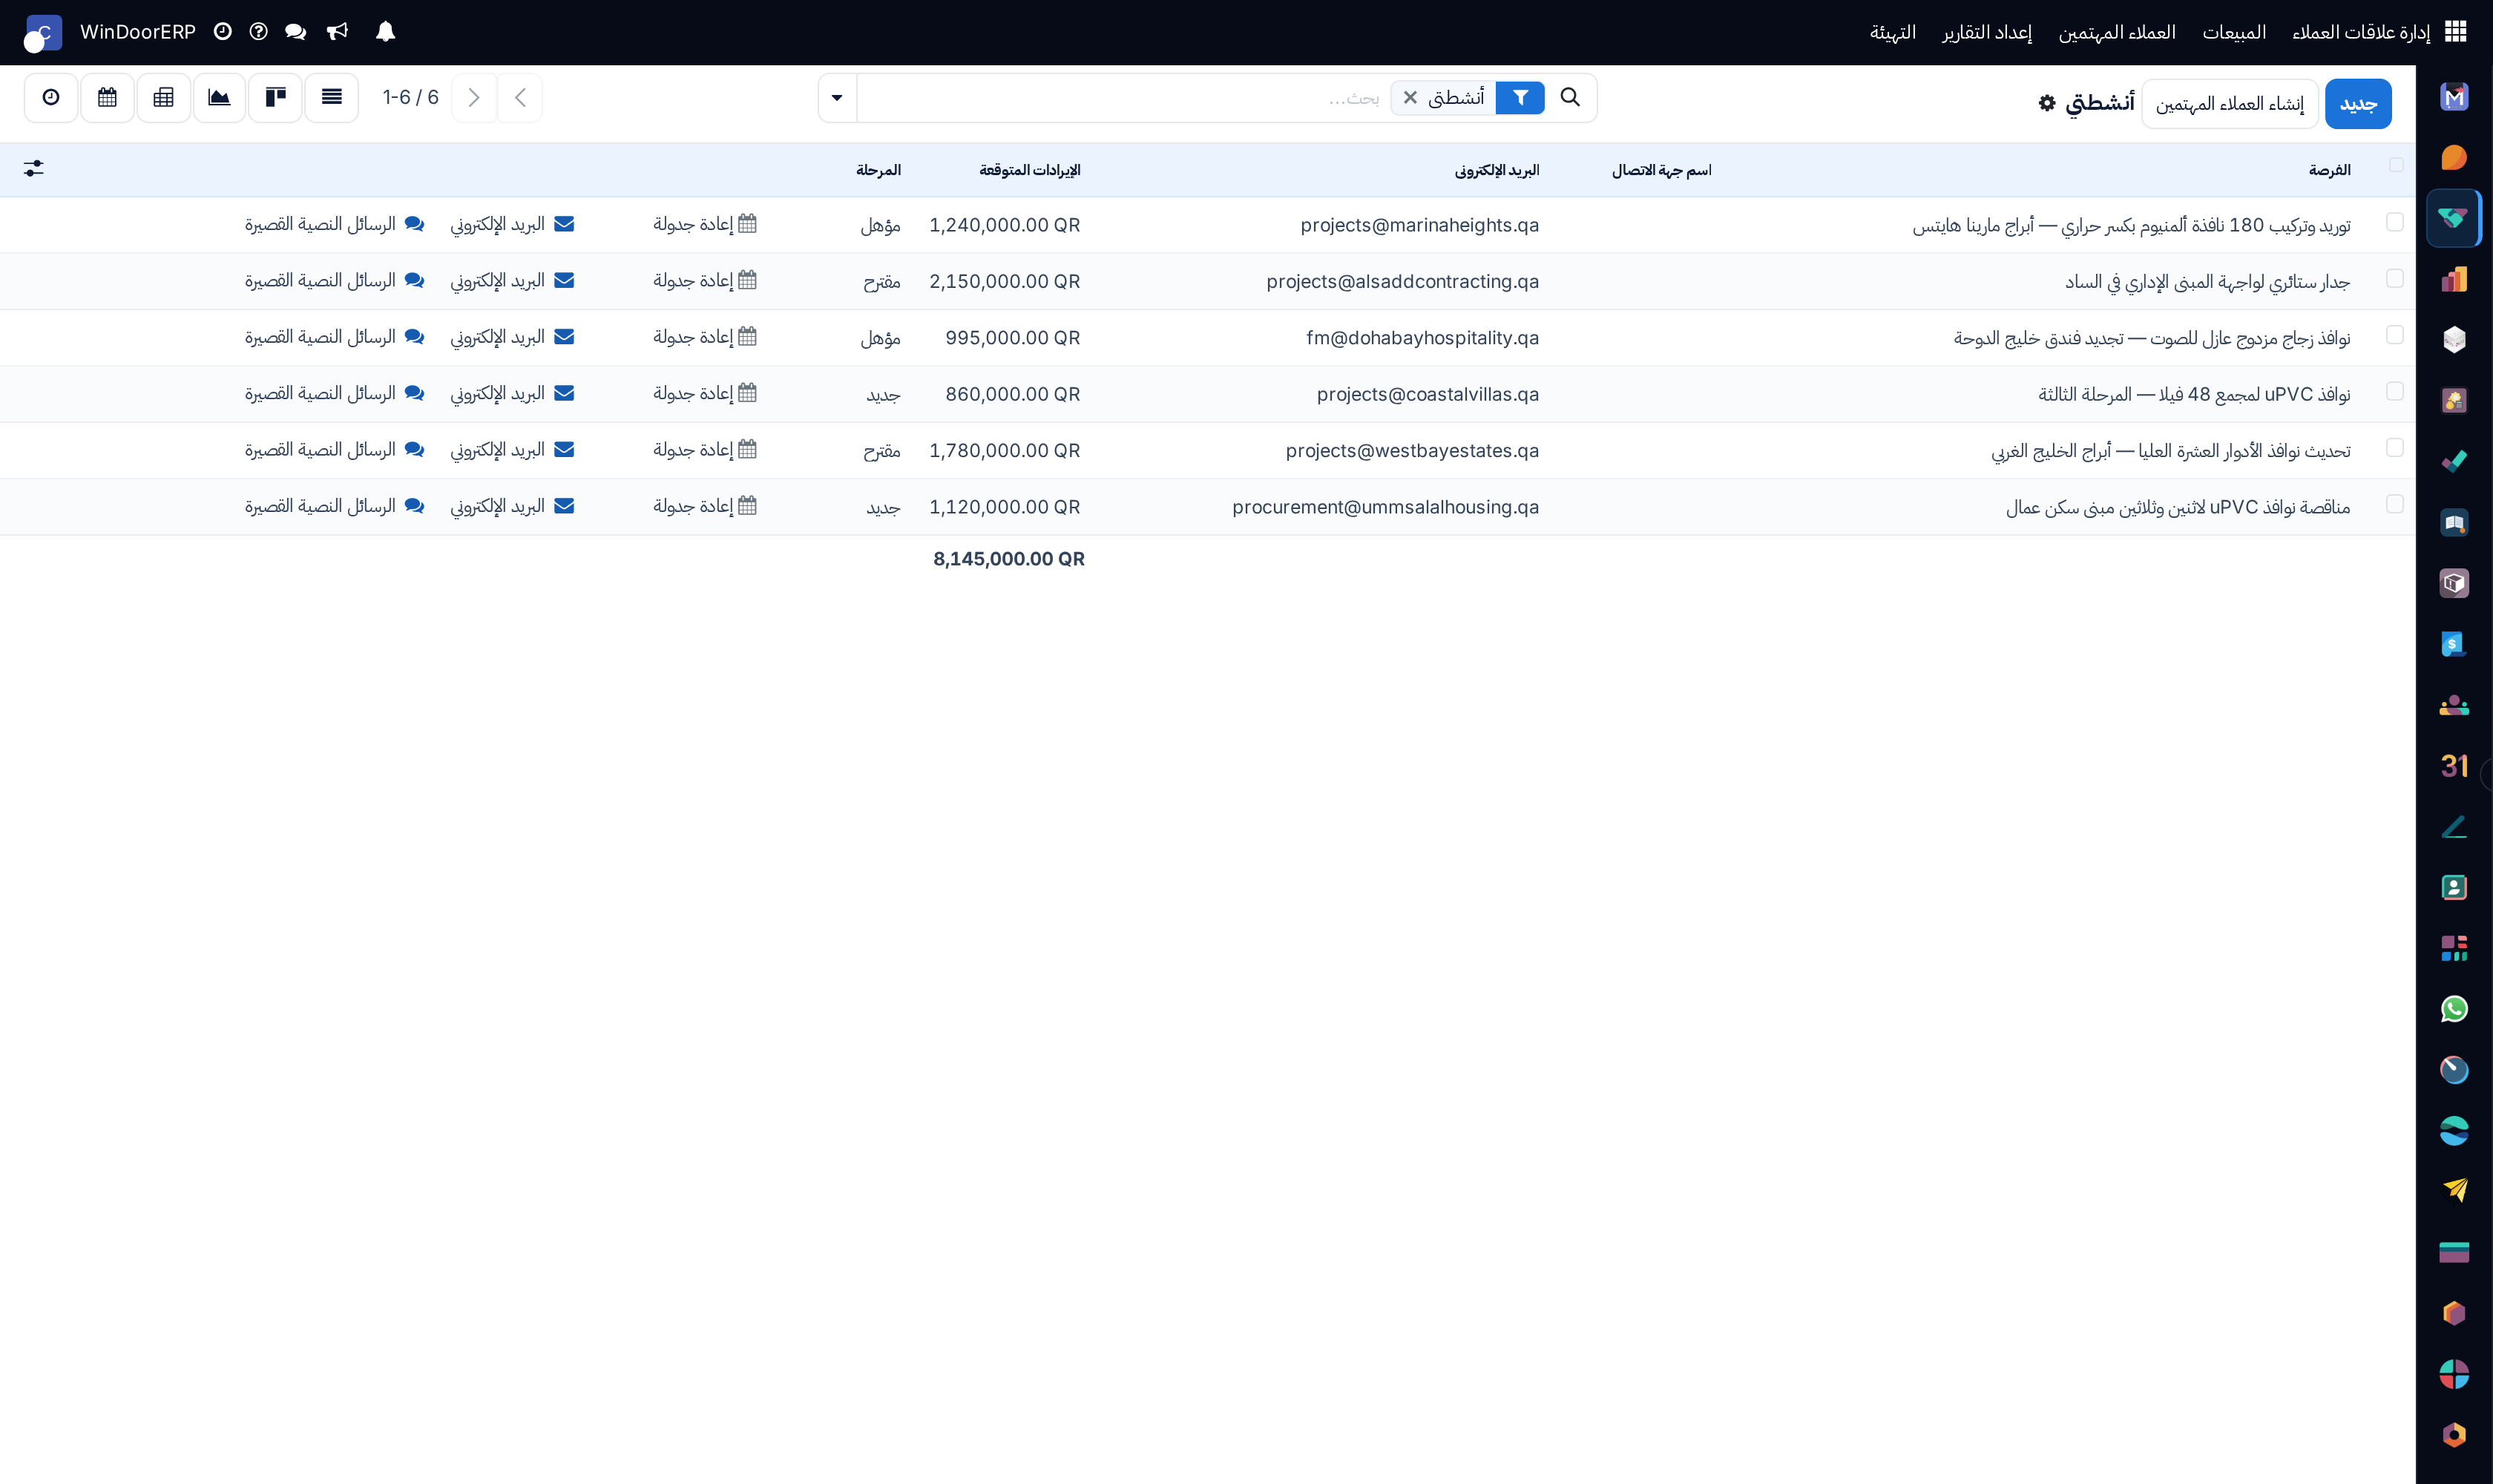Screen dimensions: 2493x1484
Task: Click the user avatar C icon
Action: pyautogui.click(x=43, y=32)
